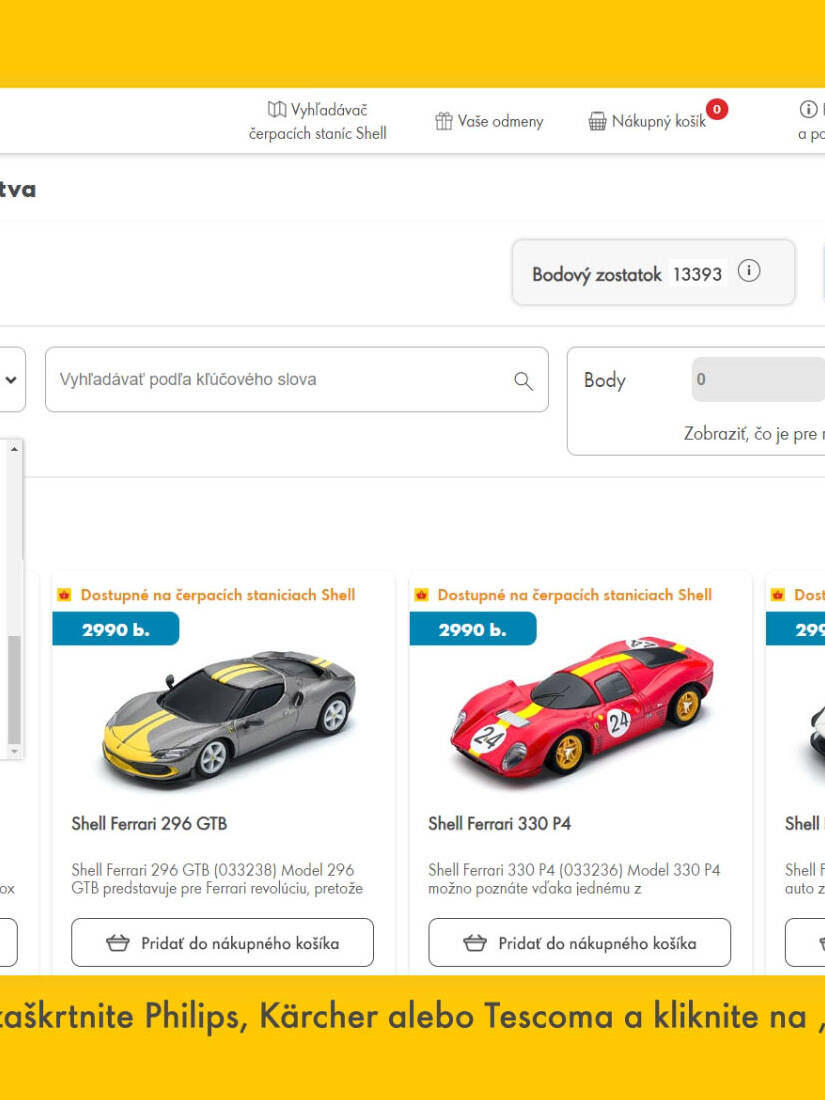Click the shopping basket icon in header
Image resolution: width=825 pixels, height=1100 pixels.
pyautogui.click(x=597, y=121)
